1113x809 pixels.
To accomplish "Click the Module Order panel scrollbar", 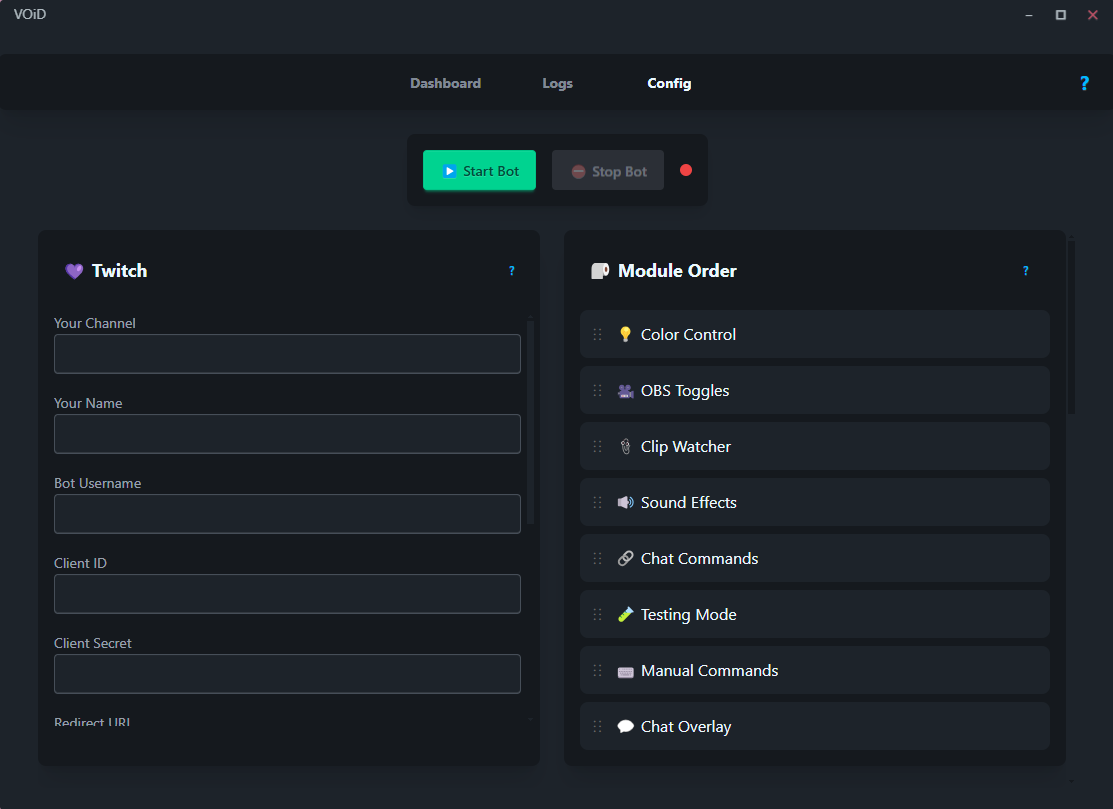I will (1071, 328).
